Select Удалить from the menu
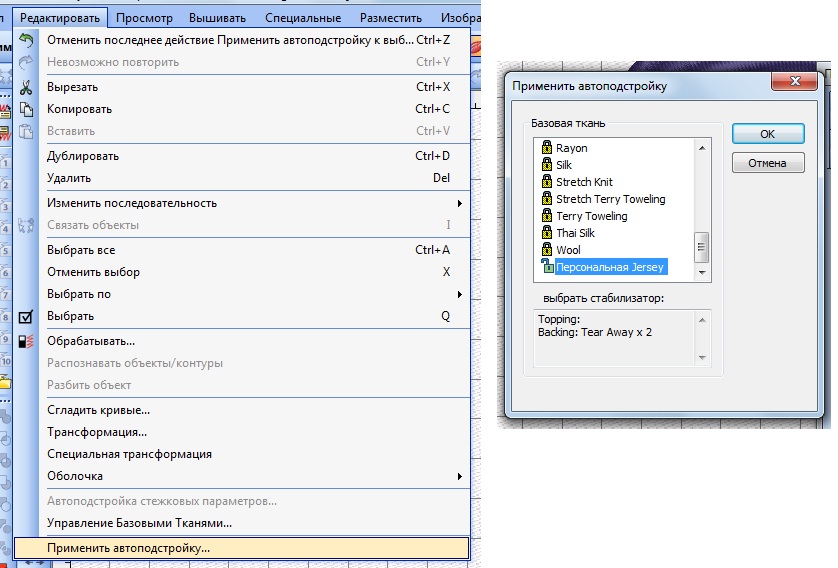838x568 pixels. tap(242, 178)
